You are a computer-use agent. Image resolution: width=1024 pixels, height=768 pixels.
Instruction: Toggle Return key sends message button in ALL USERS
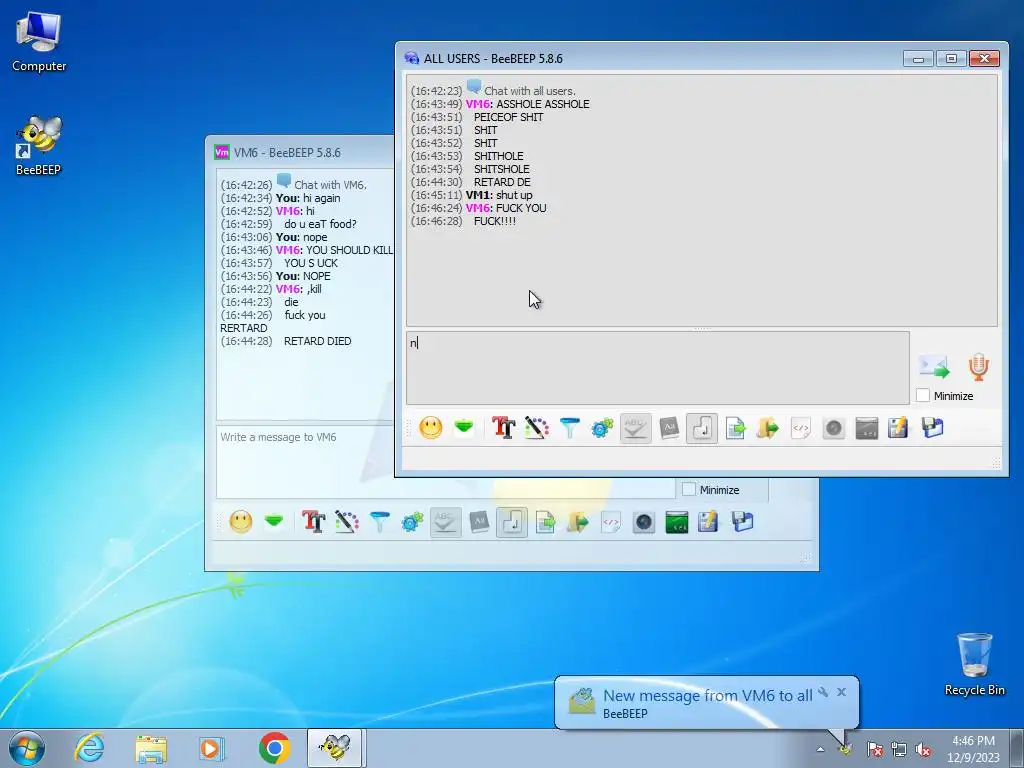click(x=702, y=428)
